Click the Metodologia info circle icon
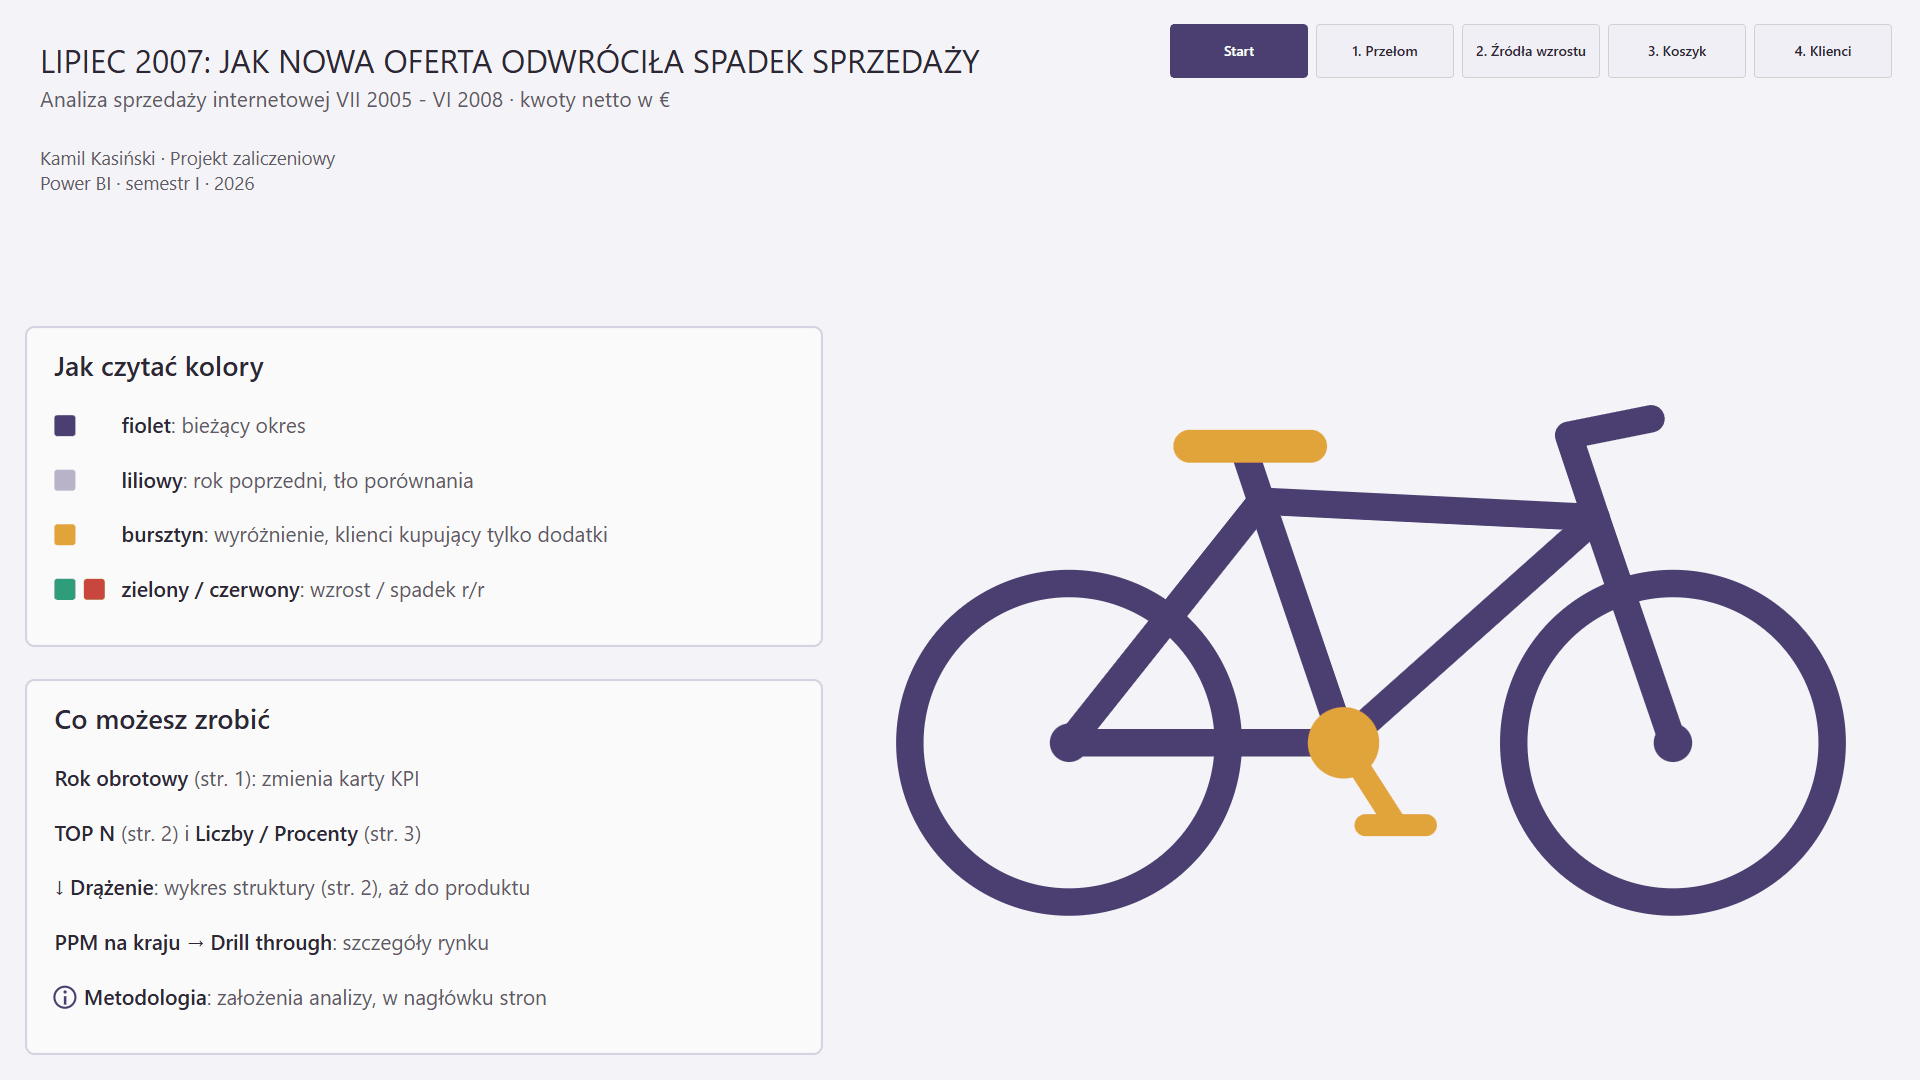1920x1080 pixels. pyautogui.click(x=65, y=998)
